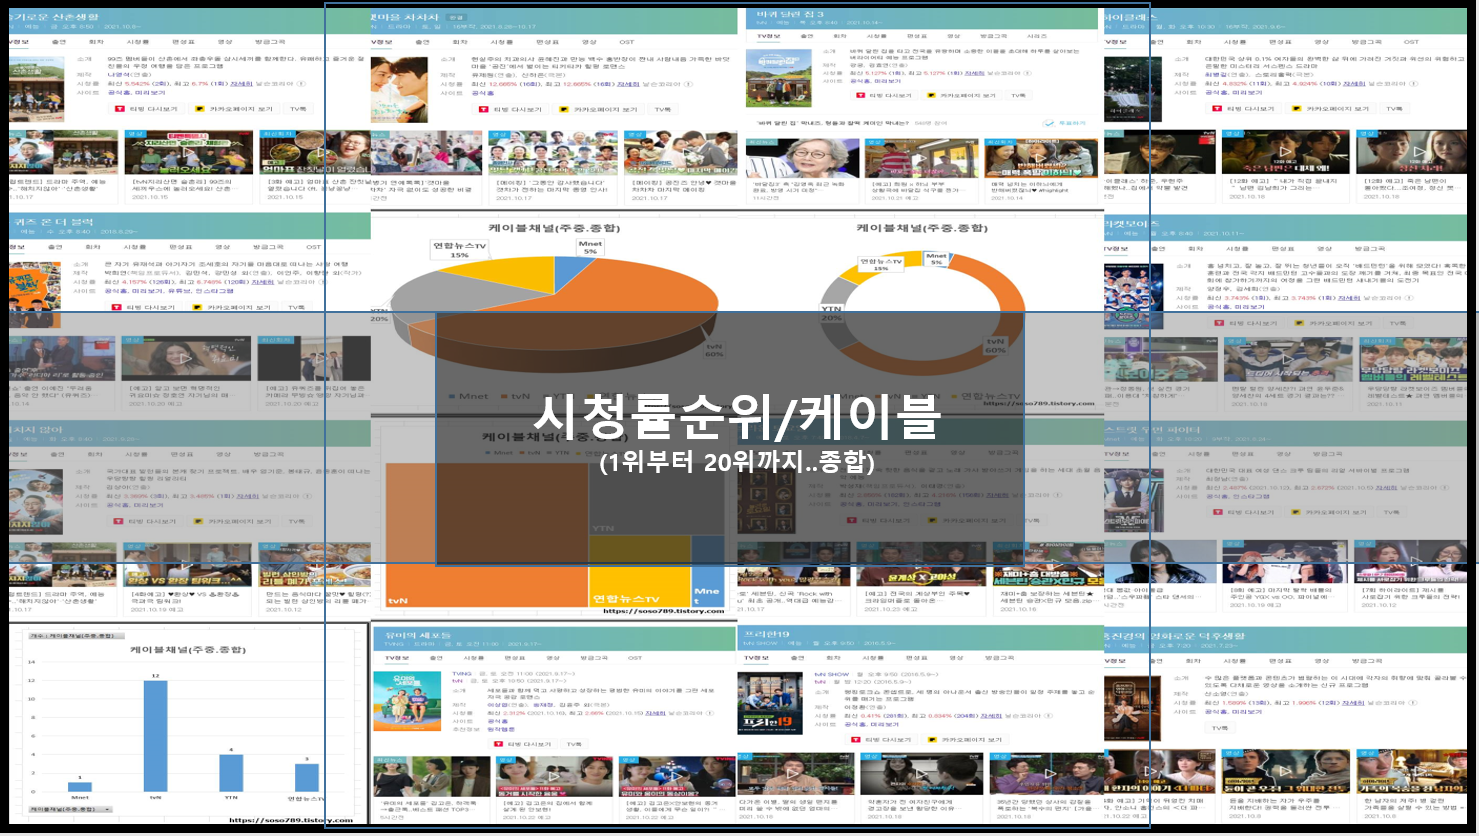Image resolution: width=1479 pixels, height=836 pixels.
Task: Click the 투표하기 checkmark icon in 바퀴 달린 집 3
Action: coord(1049,123)
